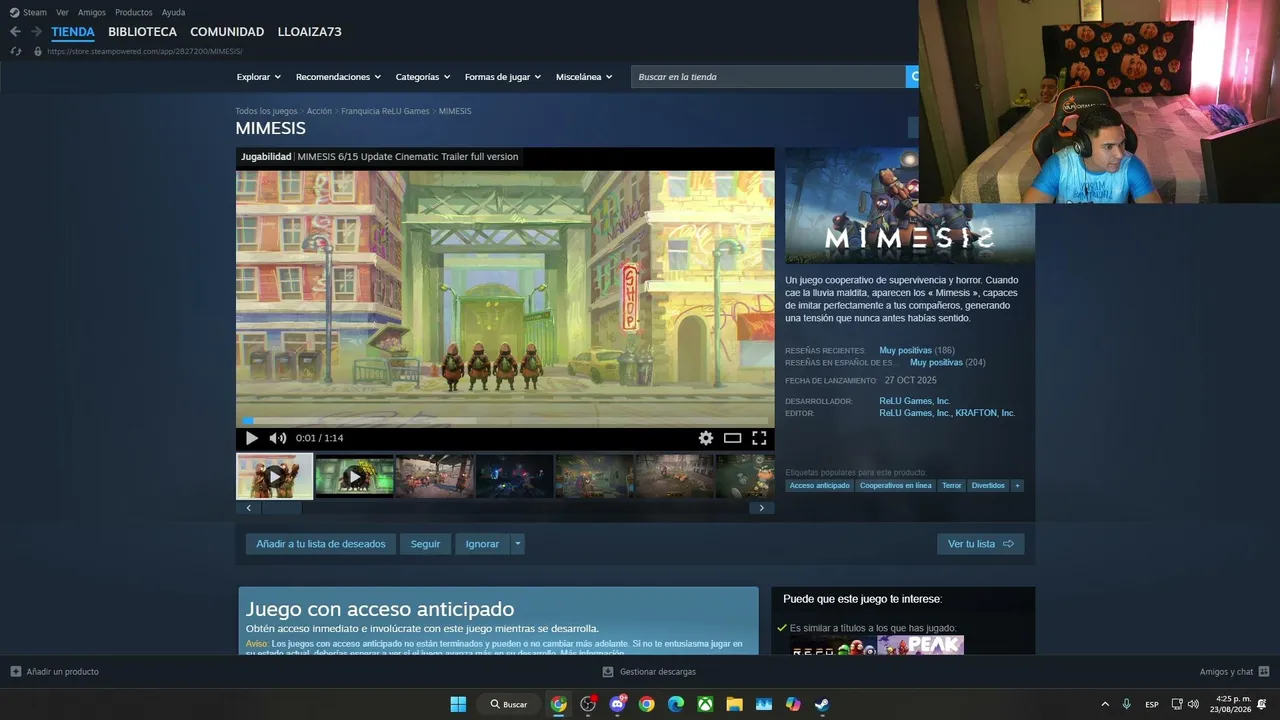Image resolution: width=1280 pixels, height=720 pixels.
Task: Open the LLOAIZA73 profile tab
Action: pyautogui.click(x=310, y=32)
